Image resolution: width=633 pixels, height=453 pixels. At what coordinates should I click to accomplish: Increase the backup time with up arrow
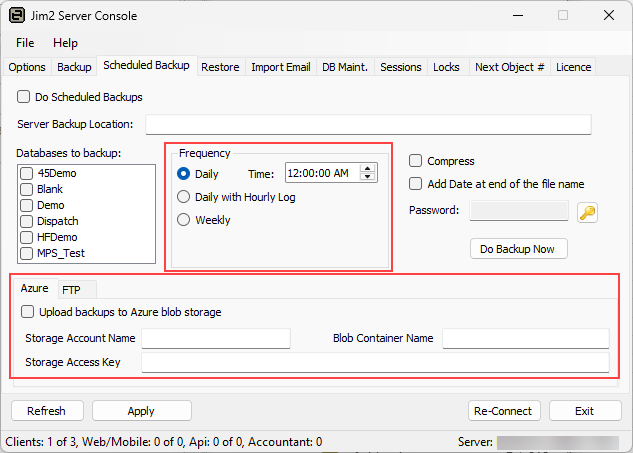coord(367,169)
